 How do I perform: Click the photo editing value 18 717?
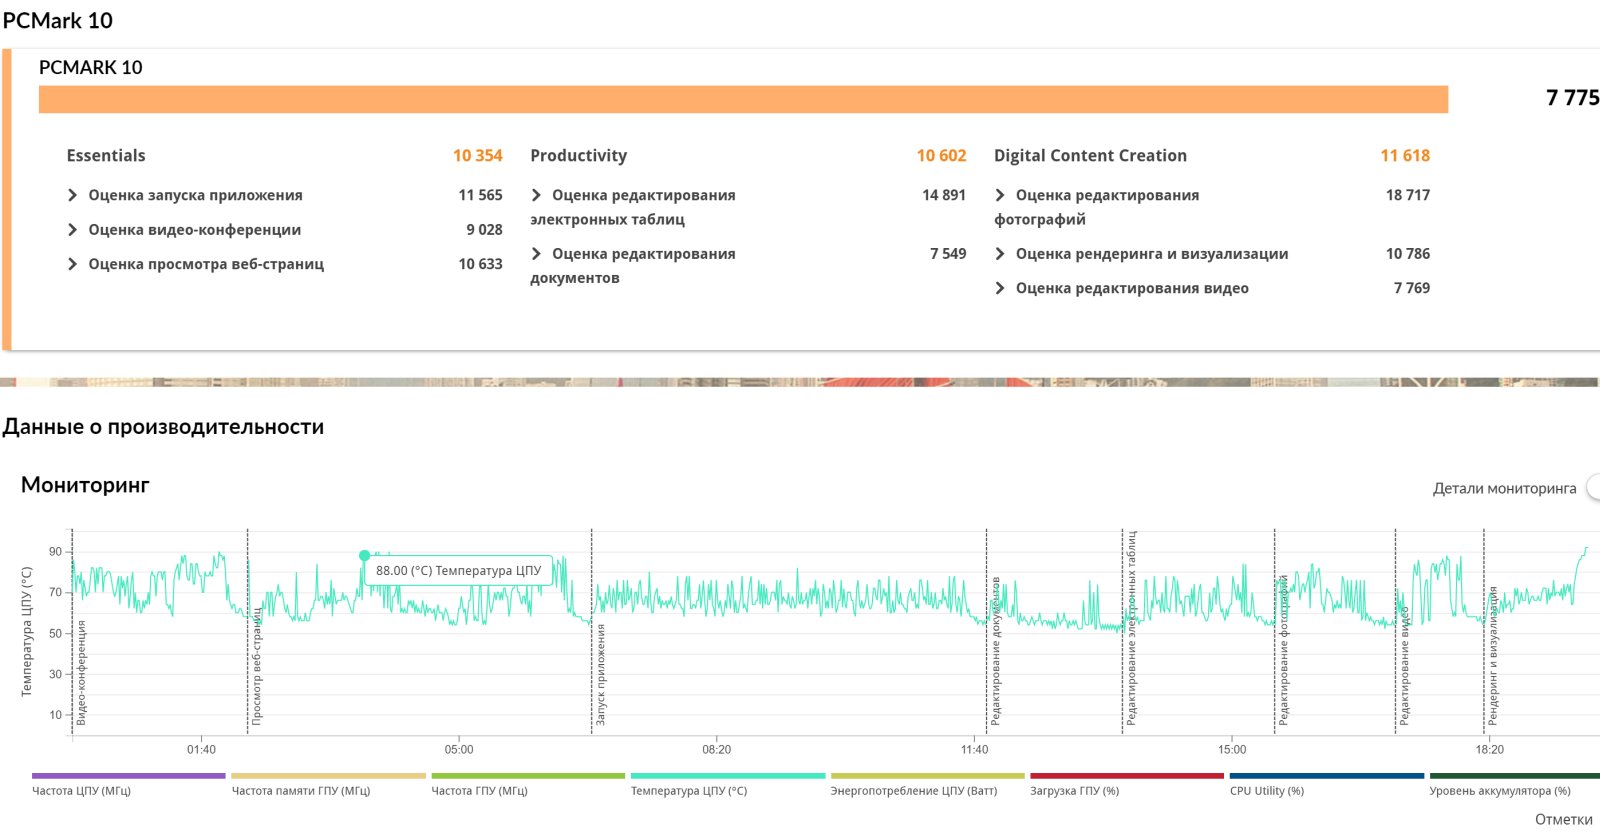coord(1408,195)
